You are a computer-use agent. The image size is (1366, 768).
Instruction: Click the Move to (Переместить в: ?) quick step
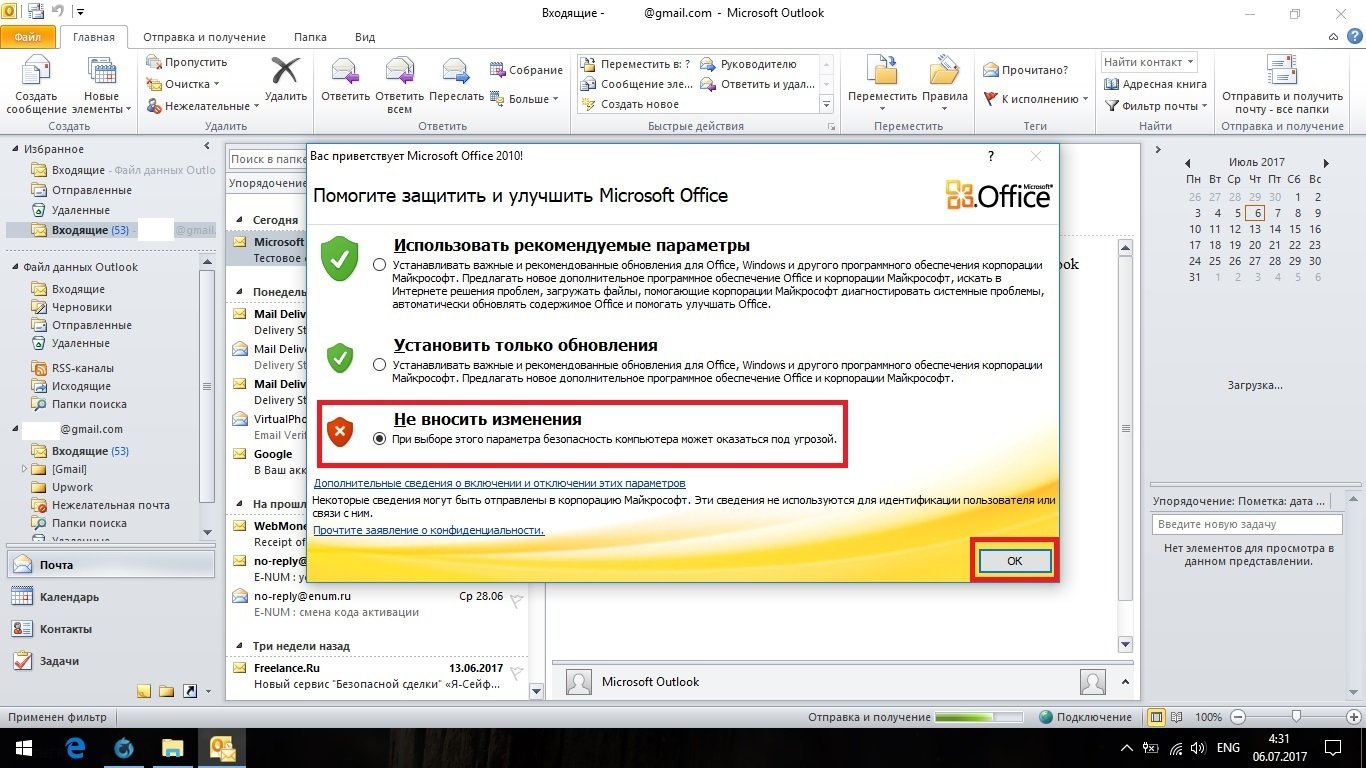(636, 64)
